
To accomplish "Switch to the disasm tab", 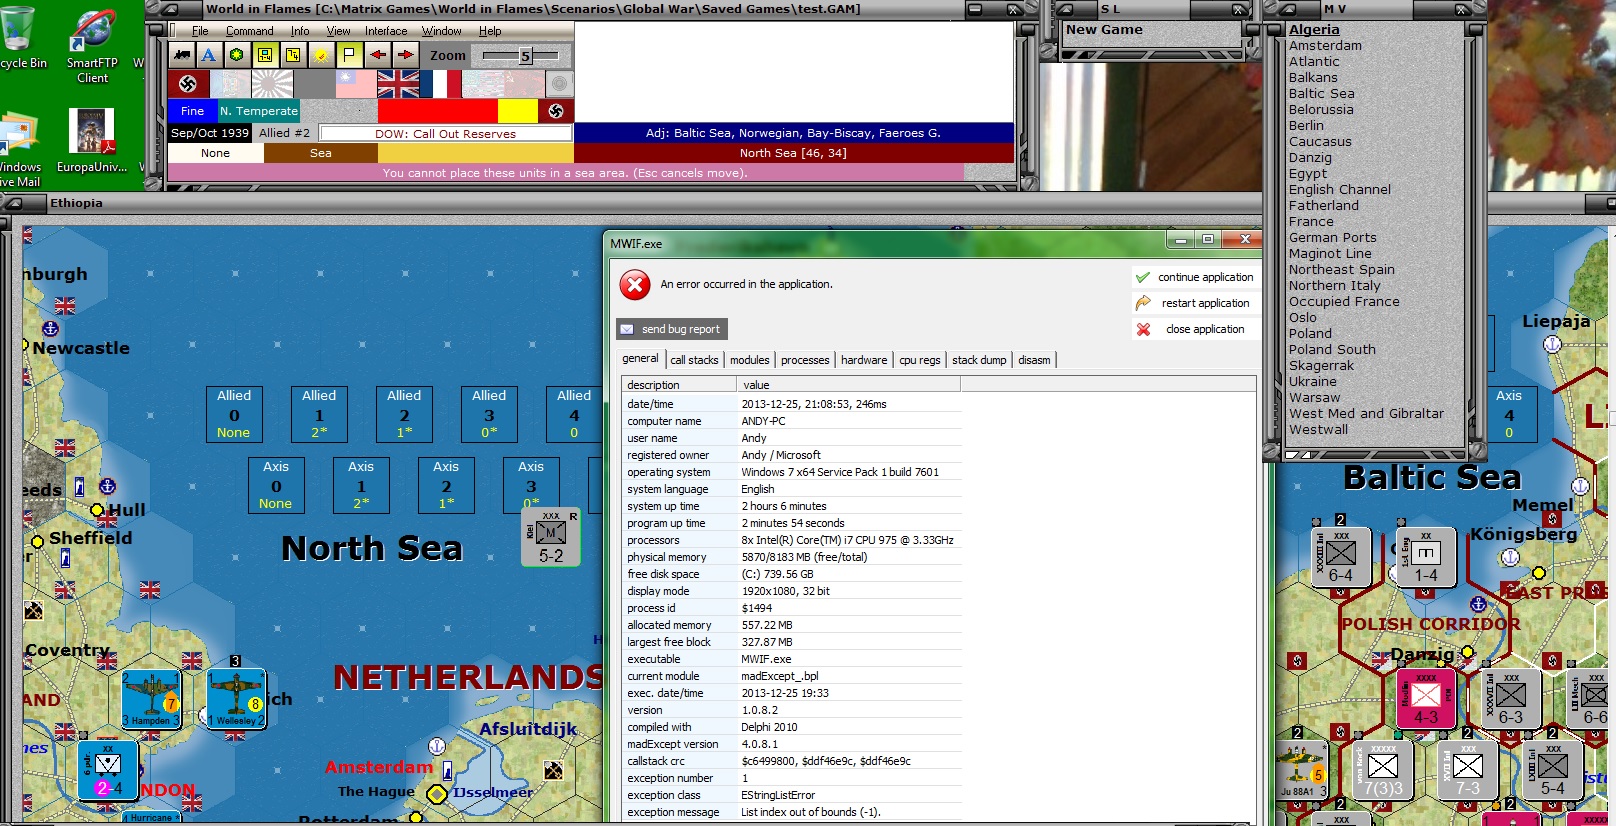I will (1034, 360).
